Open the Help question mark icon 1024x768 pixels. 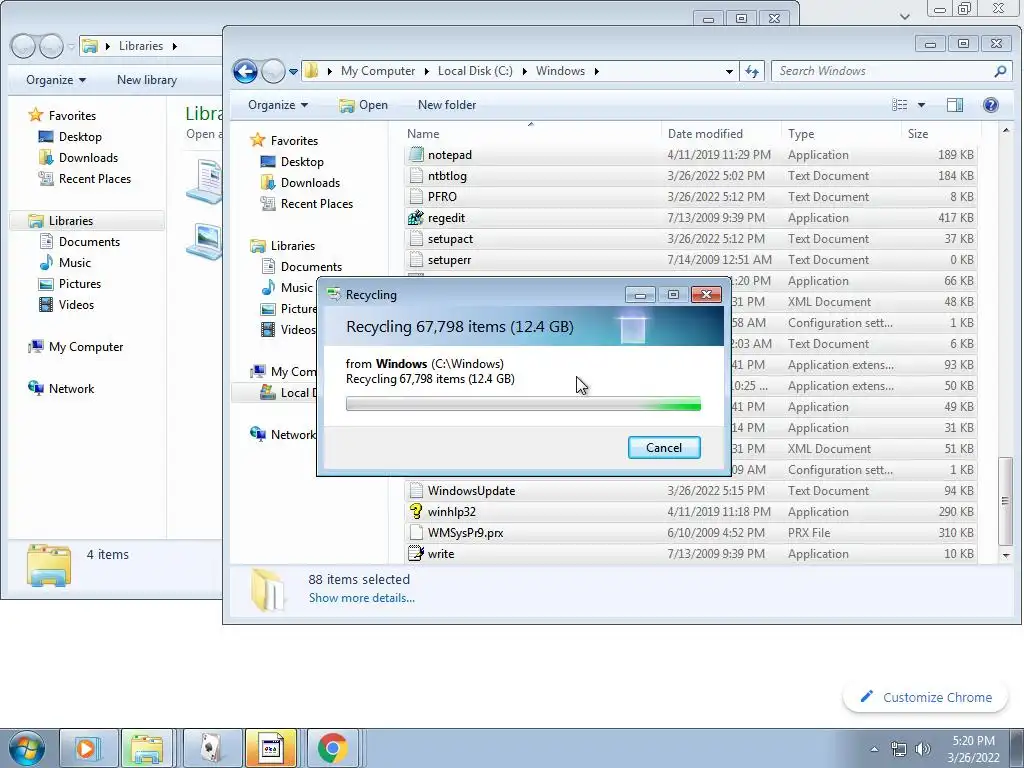990,105
